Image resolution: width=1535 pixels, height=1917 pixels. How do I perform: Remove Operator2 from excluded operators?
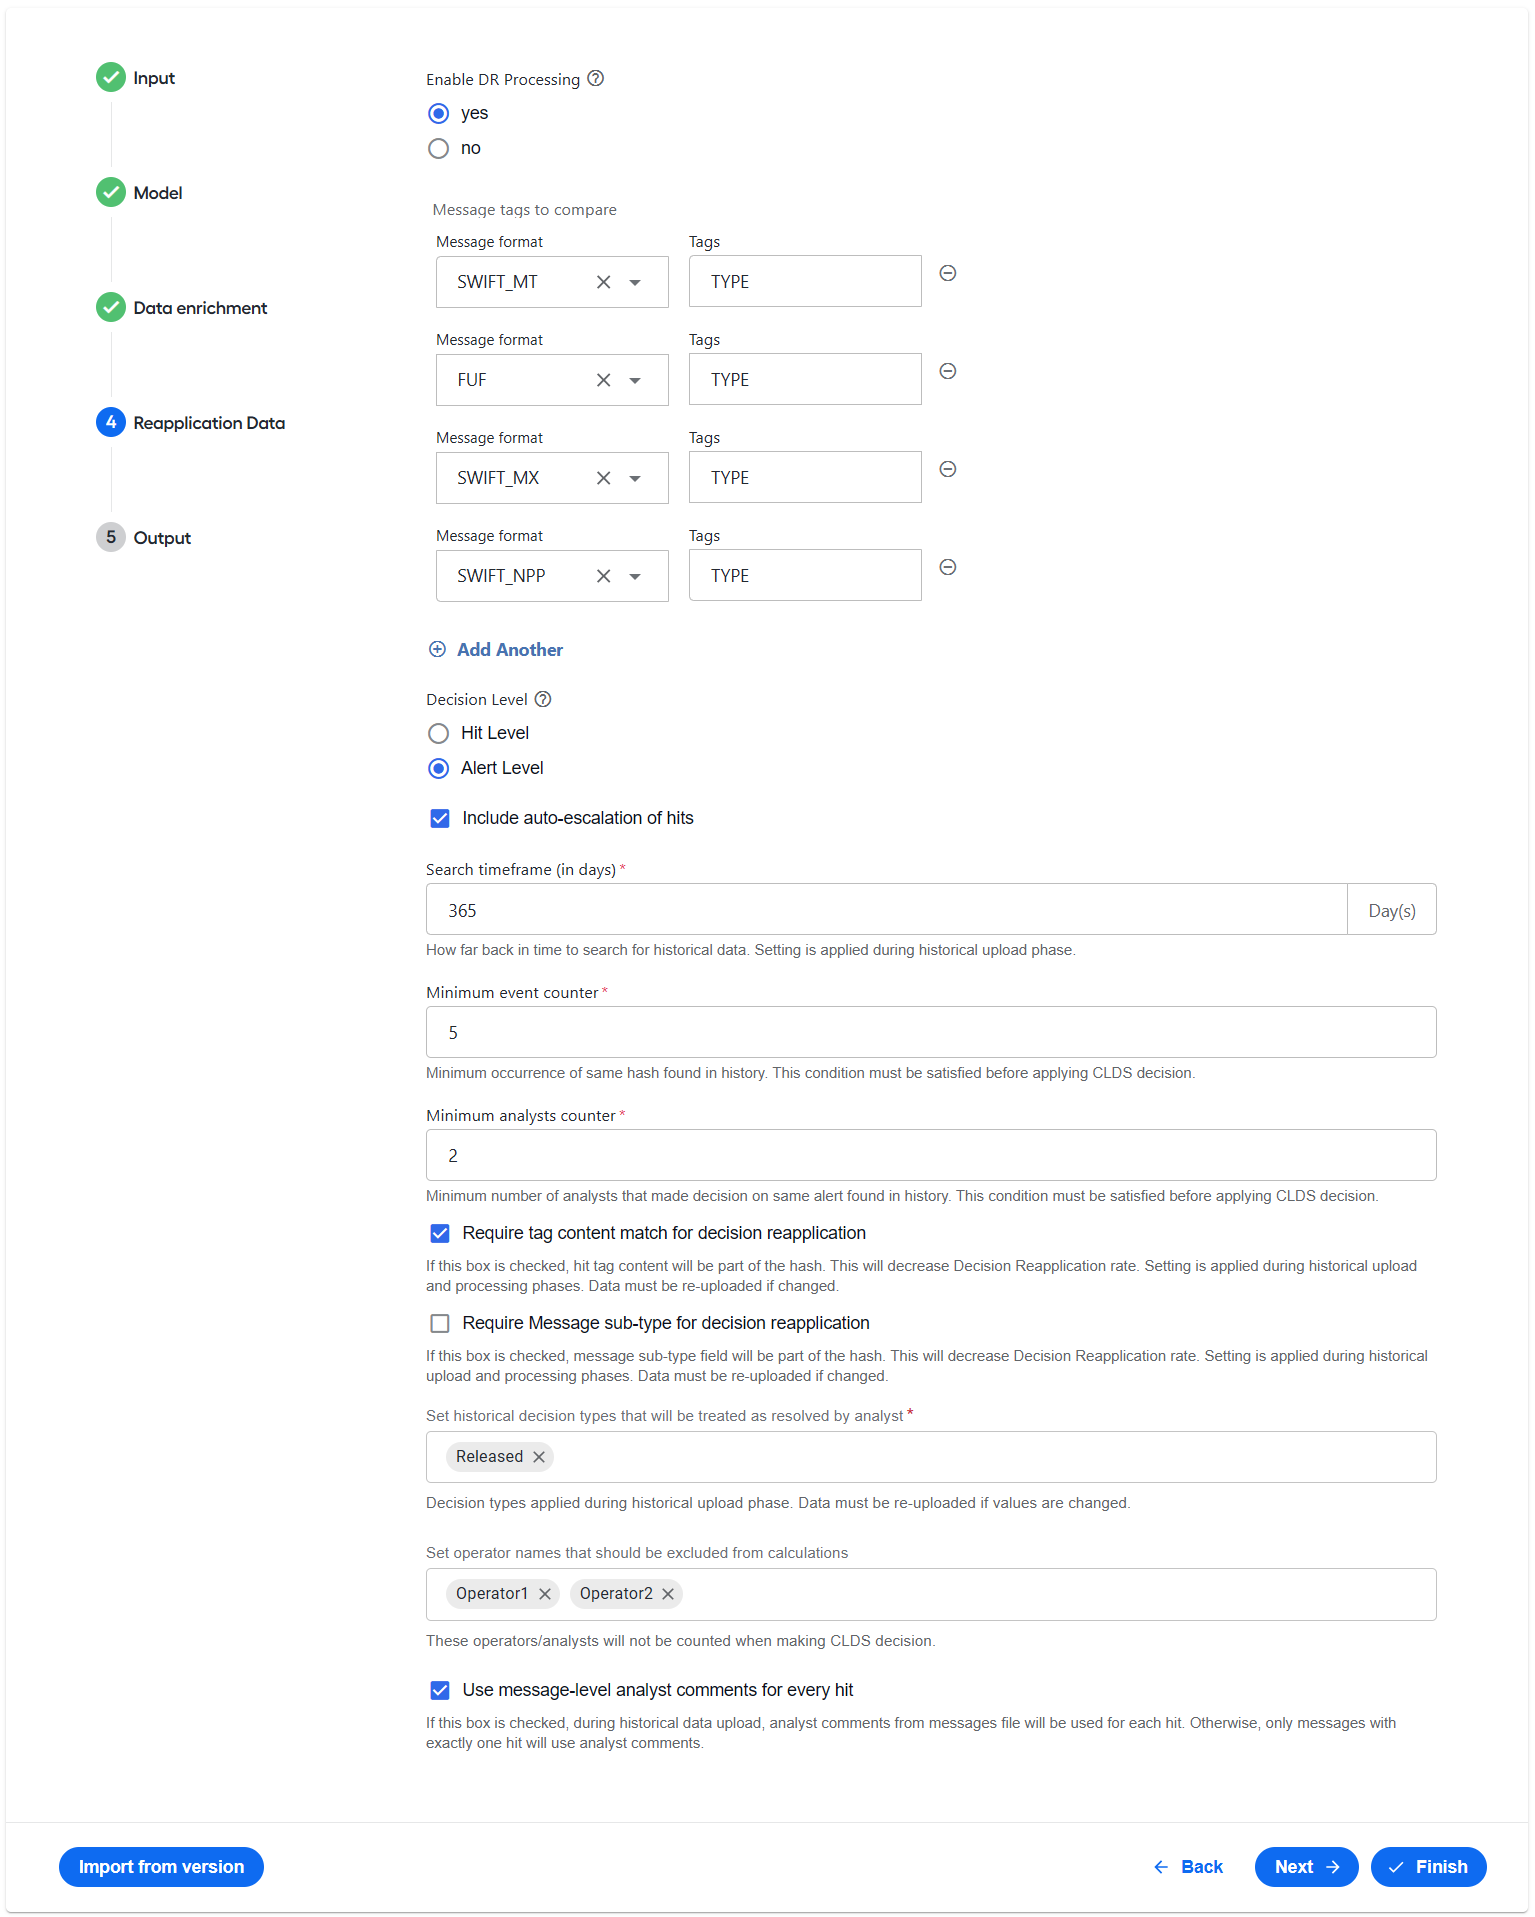point(668,1594)
